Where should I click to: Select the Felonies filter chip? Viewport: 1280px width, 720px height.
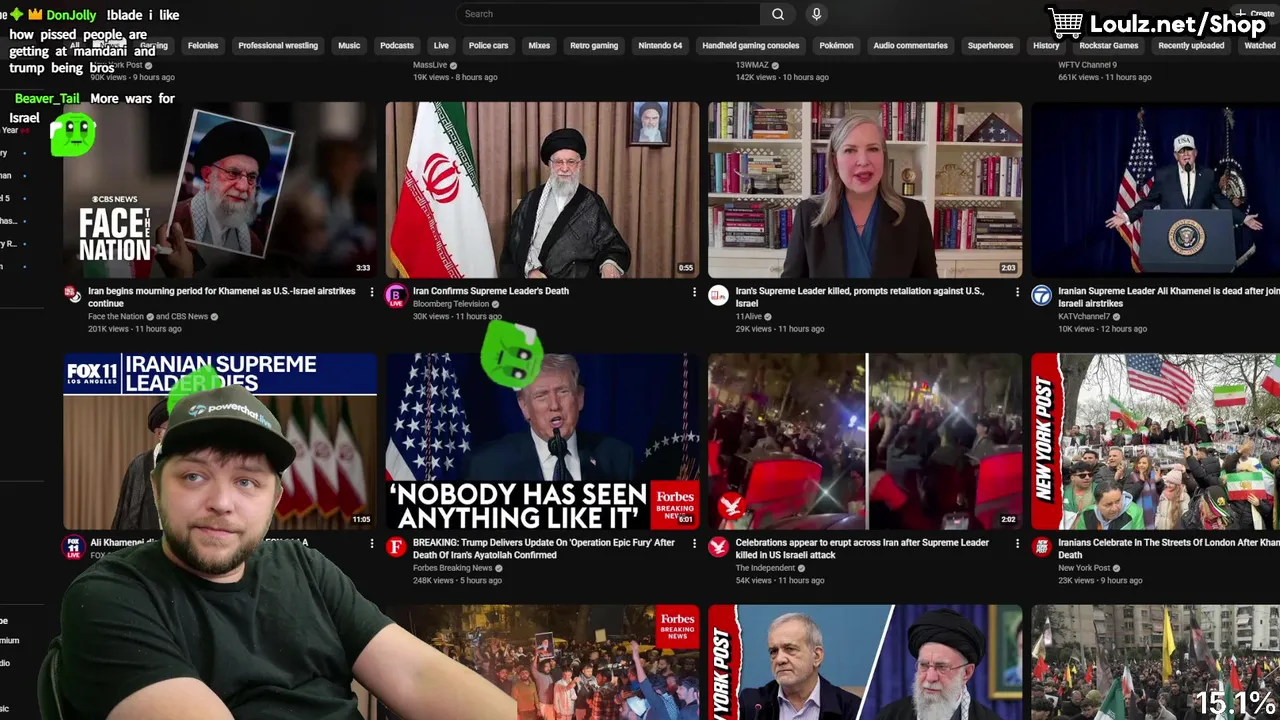[203, 46]
